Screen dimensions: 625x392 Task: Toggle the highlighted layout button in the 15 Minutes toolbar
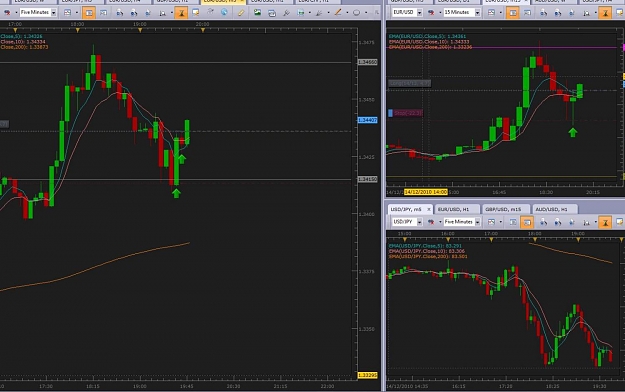[x=513, y=13]
